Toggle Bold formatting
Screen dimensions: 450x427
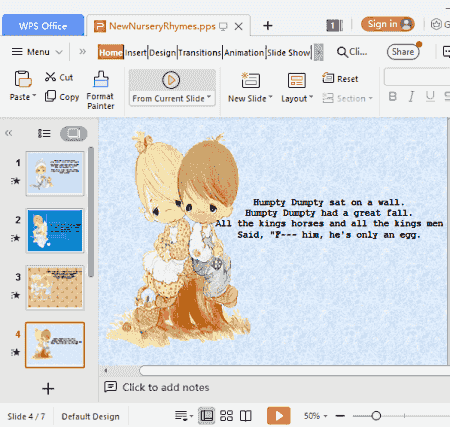click(x=393, y=97)
